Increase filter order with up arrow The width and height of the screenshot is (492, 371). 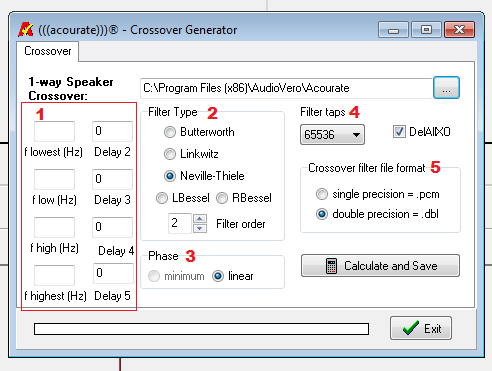point(200,219)
